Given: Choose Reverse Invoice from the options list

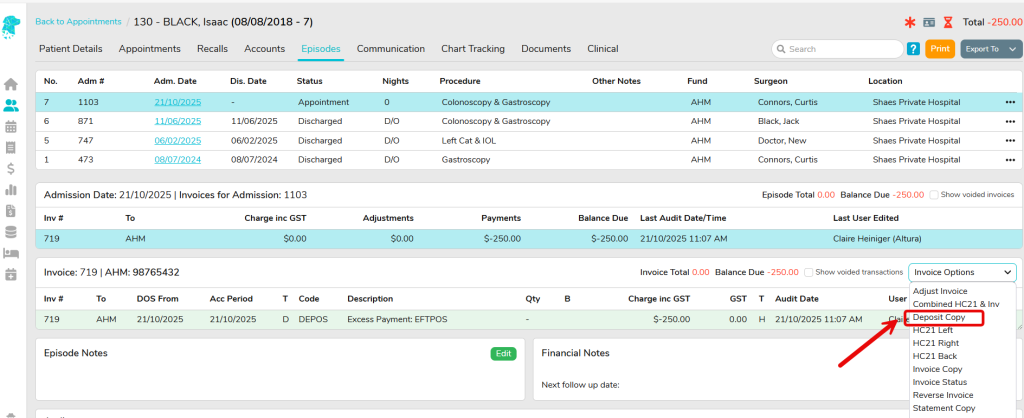Looking at the screenshot, I should [942, 395].
